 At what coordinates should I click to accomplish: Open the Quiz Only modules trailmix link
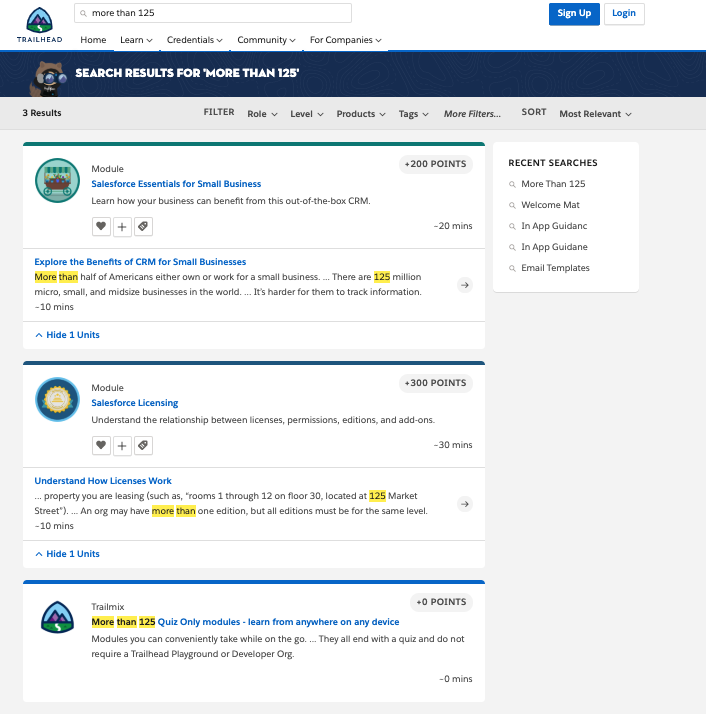246,622
